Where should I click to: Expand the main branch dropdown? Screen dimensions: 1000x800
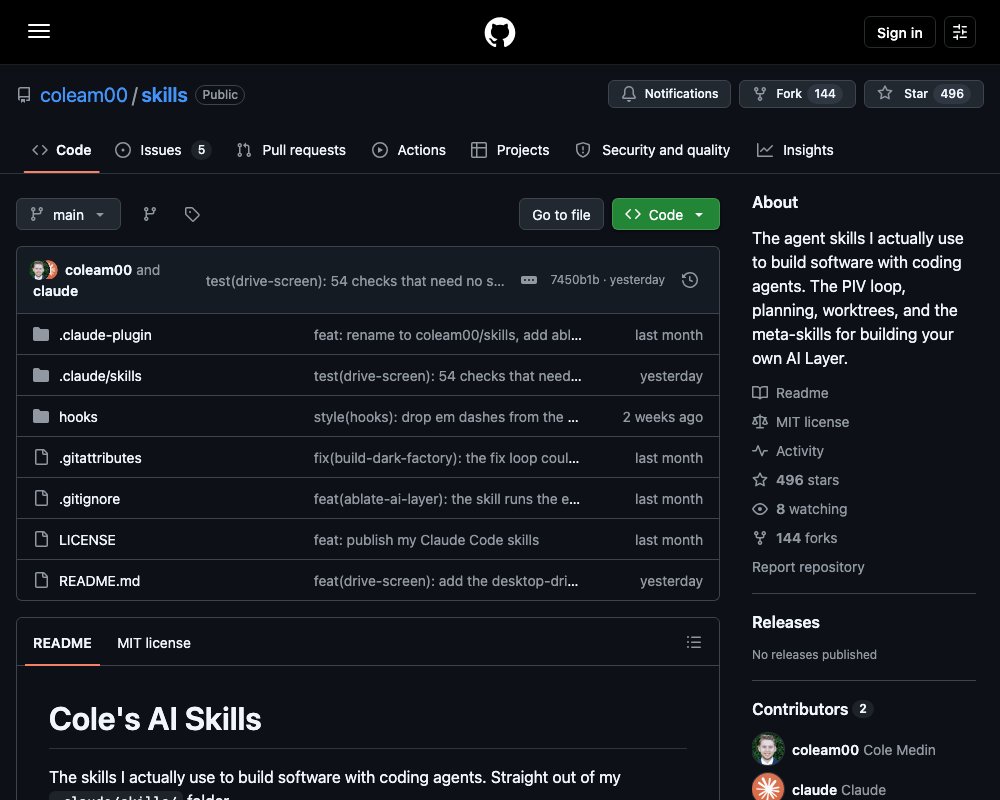pyautogui.click(x=68, y=214)
